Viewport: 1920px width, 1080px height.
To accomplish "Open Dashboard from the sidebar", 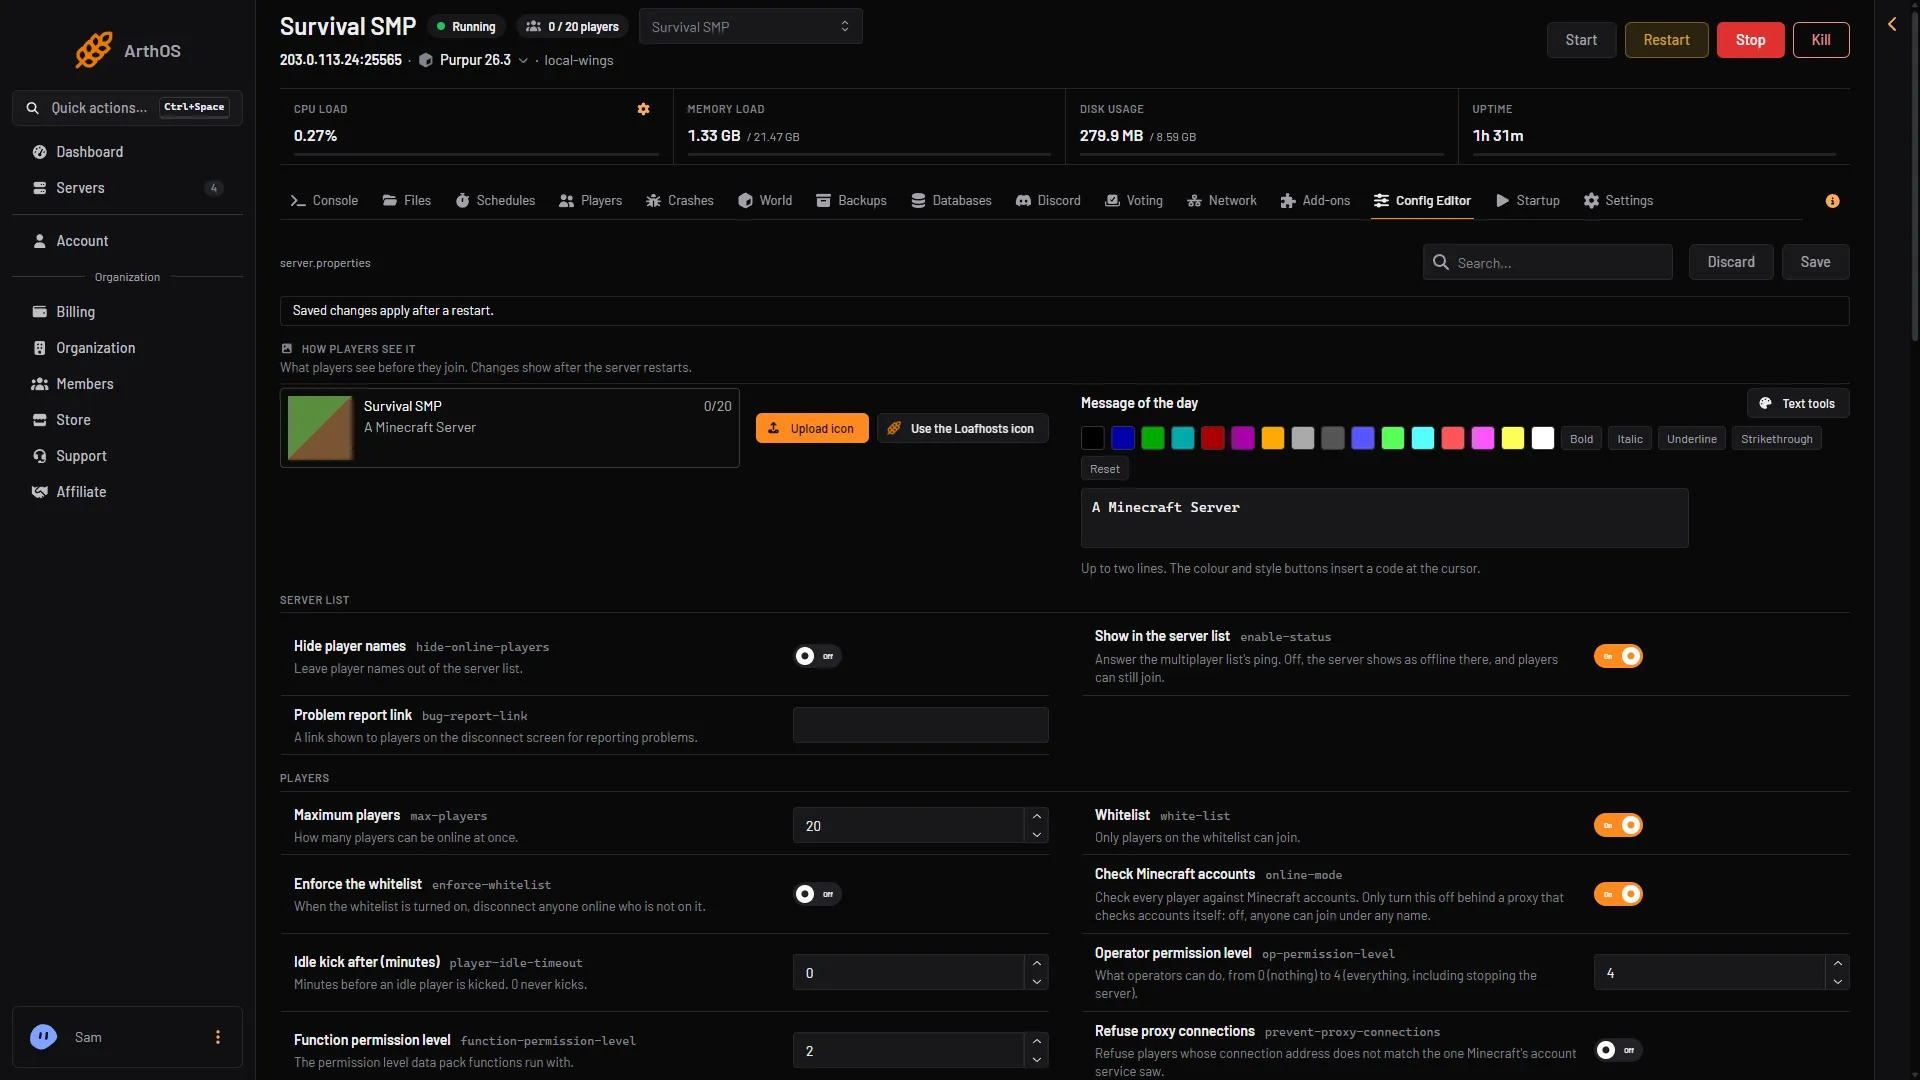I will [127, 152].
